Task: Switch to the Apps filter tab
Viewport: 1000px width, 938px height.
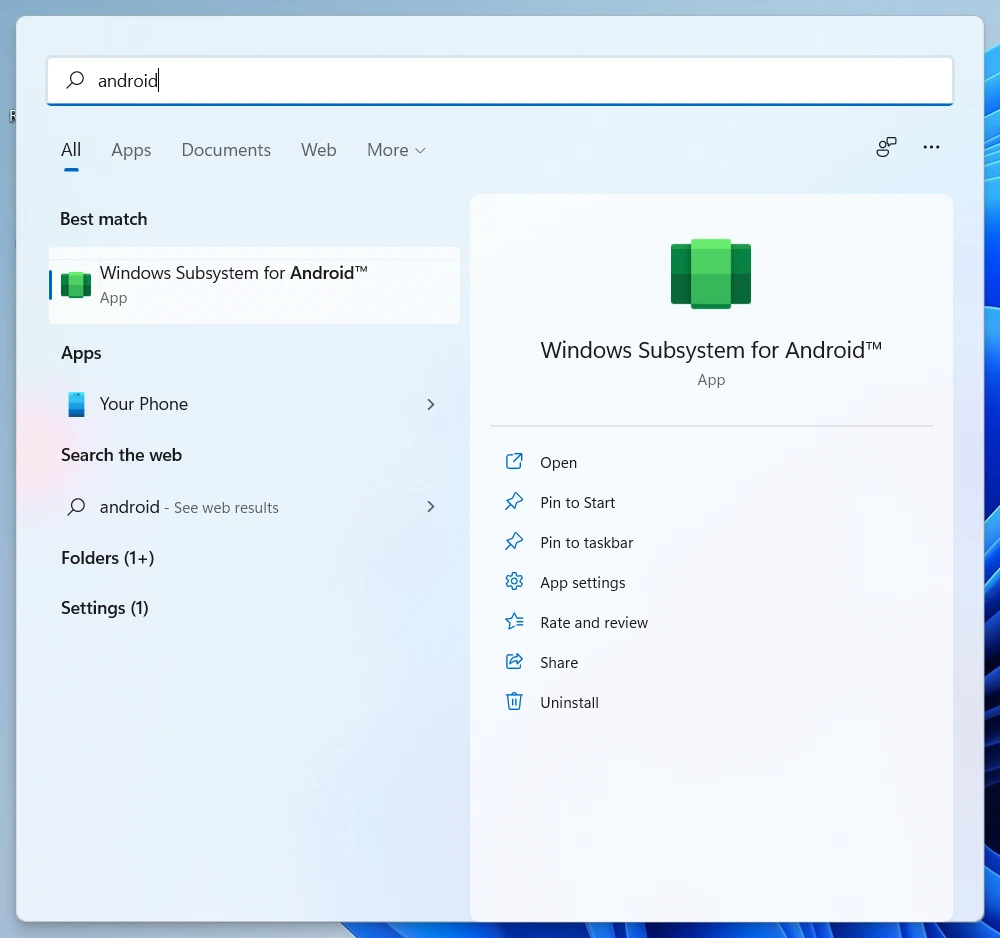Action: (131, 150)
